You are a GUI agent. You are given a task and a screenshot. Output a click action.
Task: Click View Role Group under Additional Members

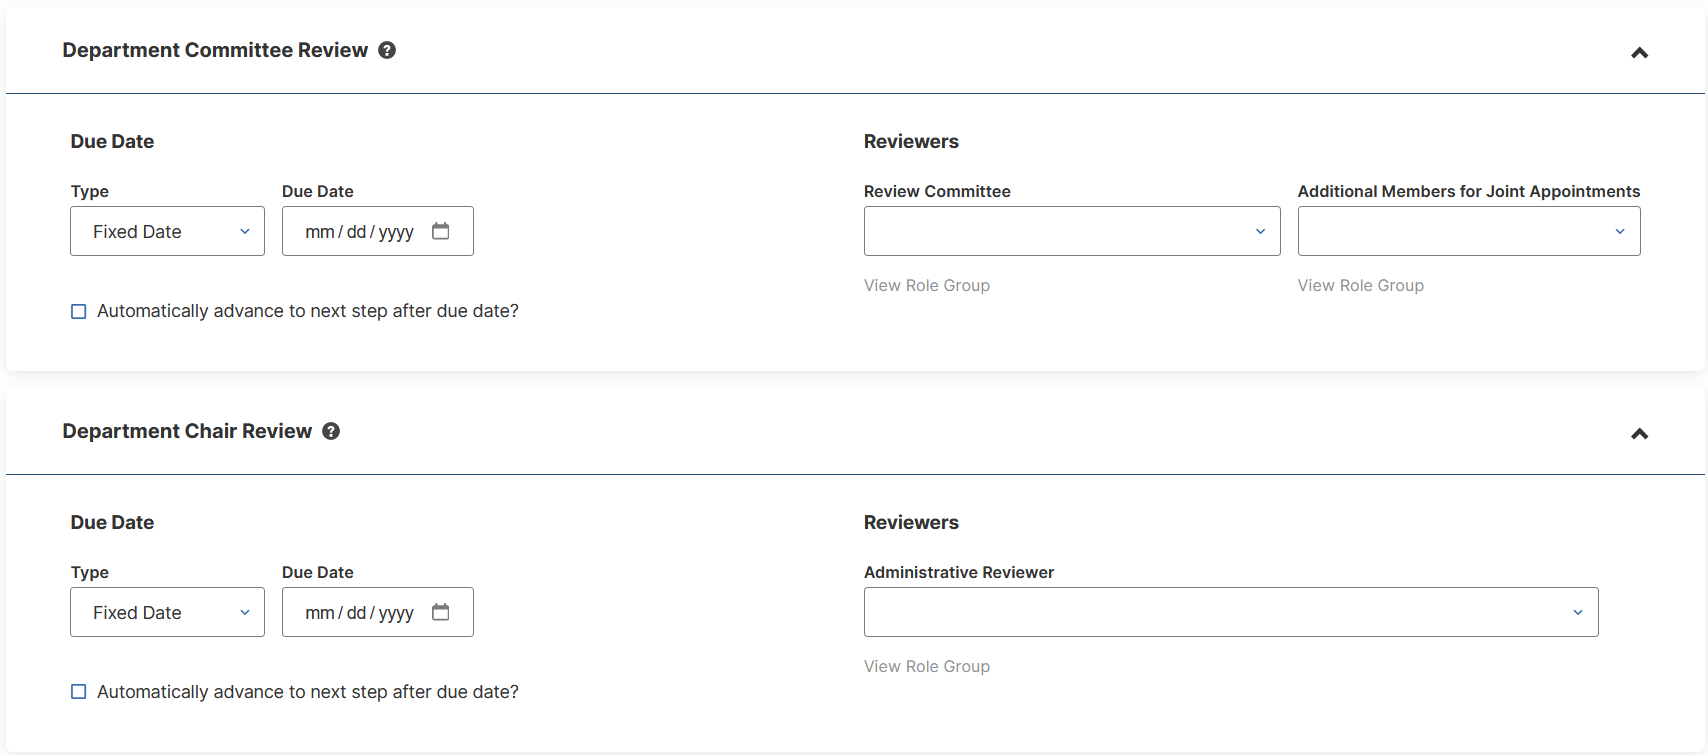[x=1361, y=285]
